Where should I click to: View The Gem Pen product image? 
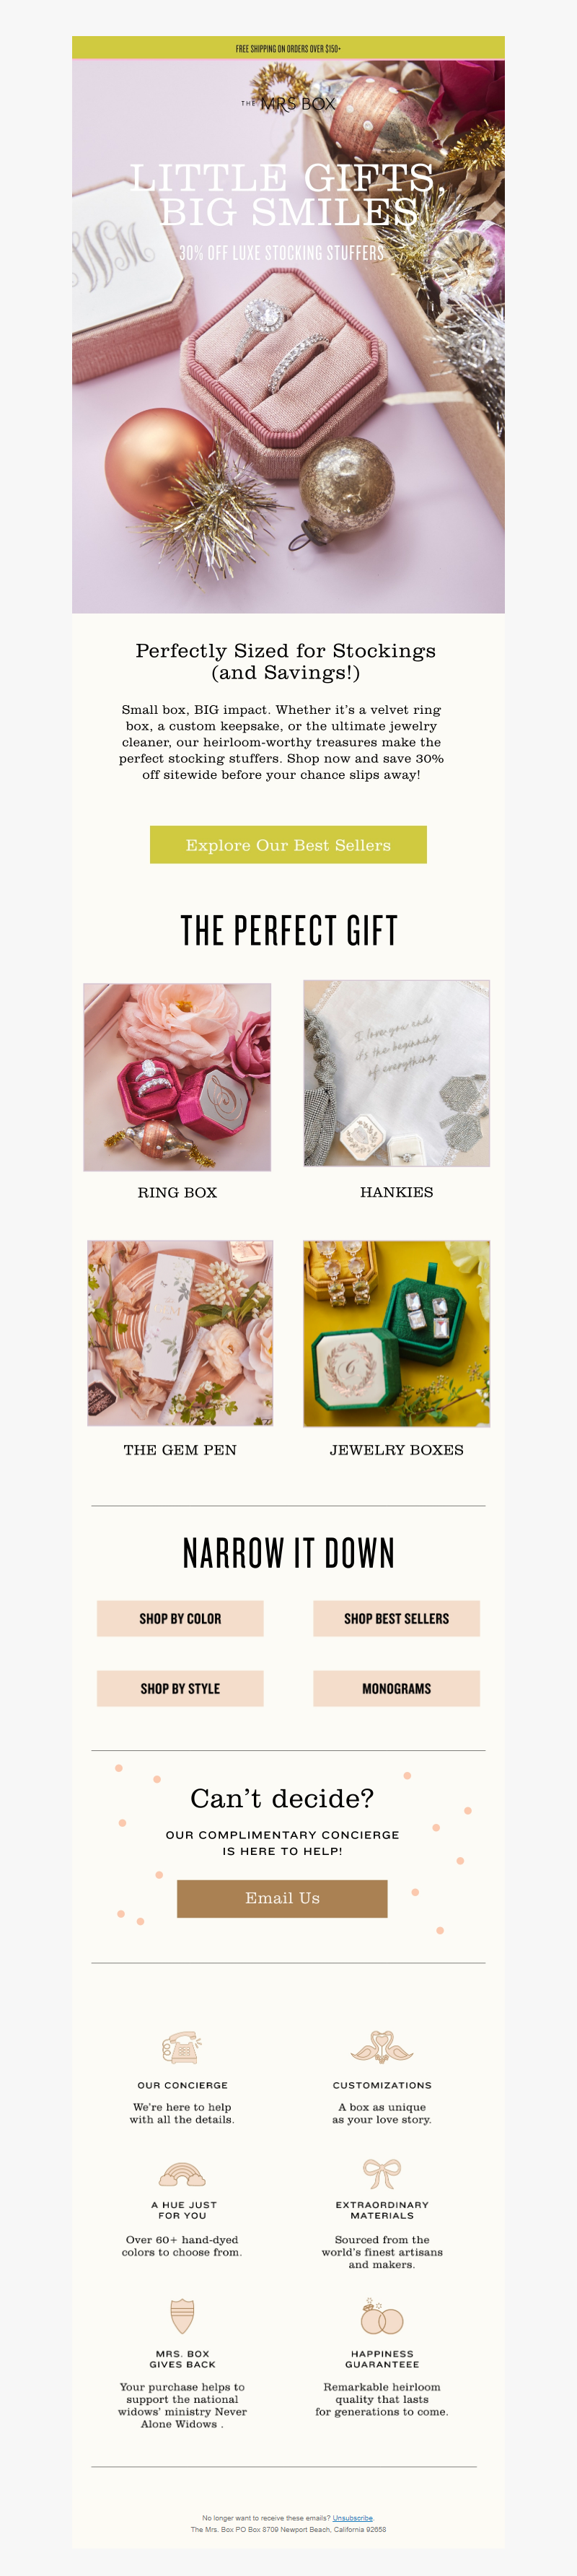[x=180, y=1333]
